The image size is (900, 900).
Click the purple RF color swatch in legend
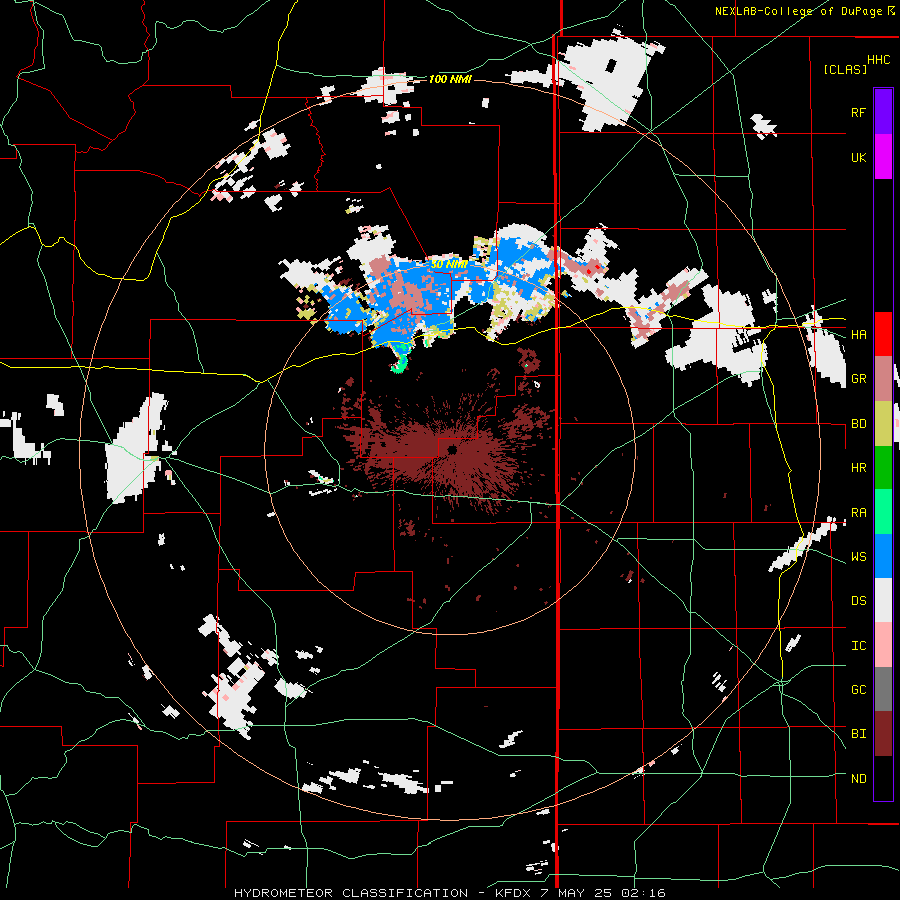pyautogui.click(x=883, y=112)
